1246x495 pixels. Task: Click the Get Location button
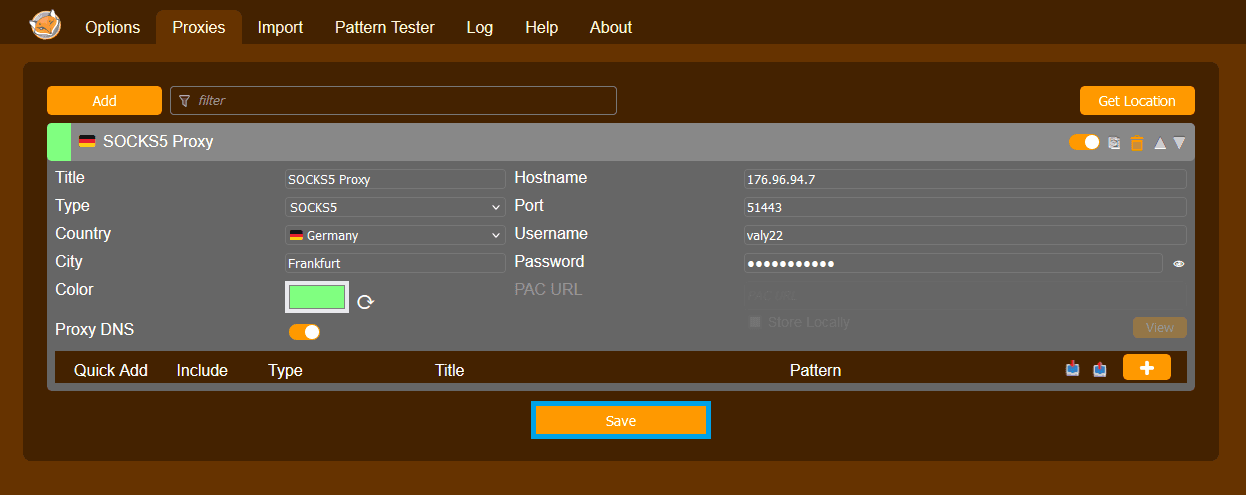[1137, 101]
